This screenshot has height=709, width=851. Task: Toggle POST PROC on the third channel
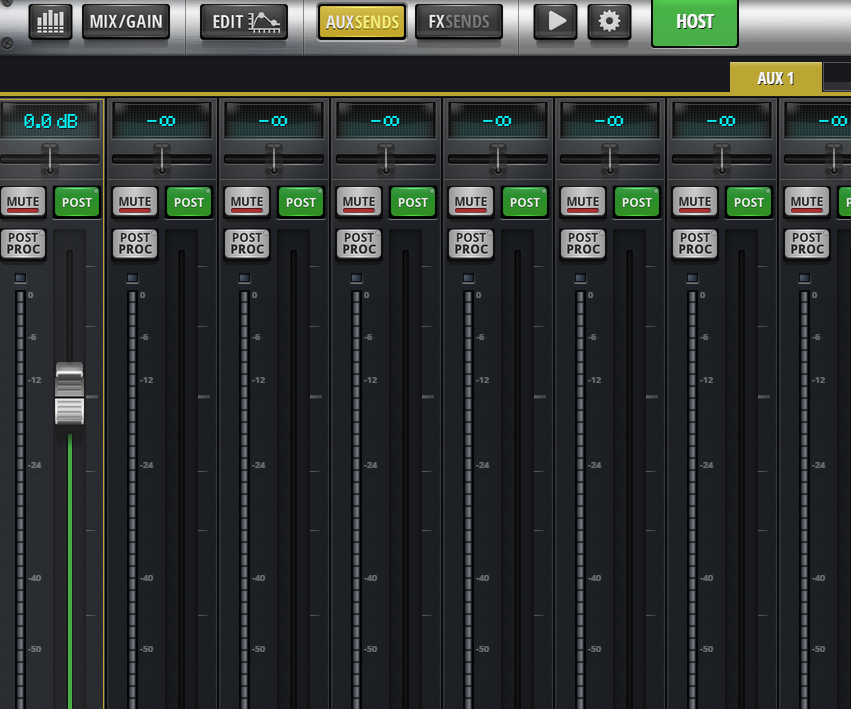point(246,242)
